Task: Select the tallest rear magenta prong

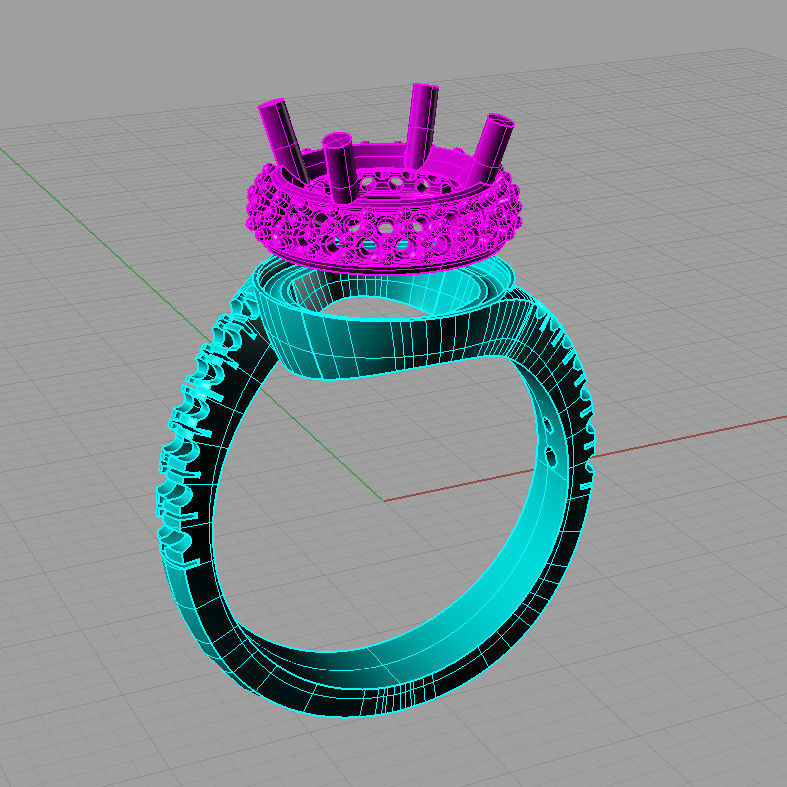Action: [x=422, y=125]
